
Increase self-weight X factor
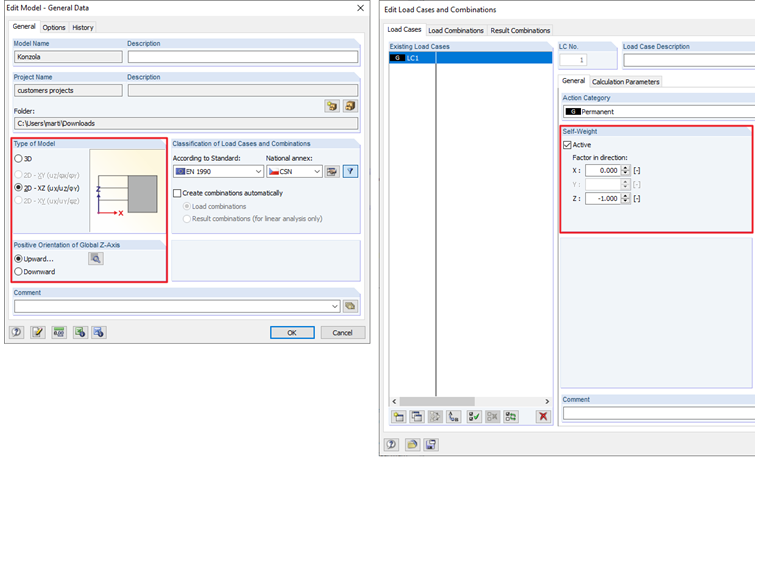(625, 168)
